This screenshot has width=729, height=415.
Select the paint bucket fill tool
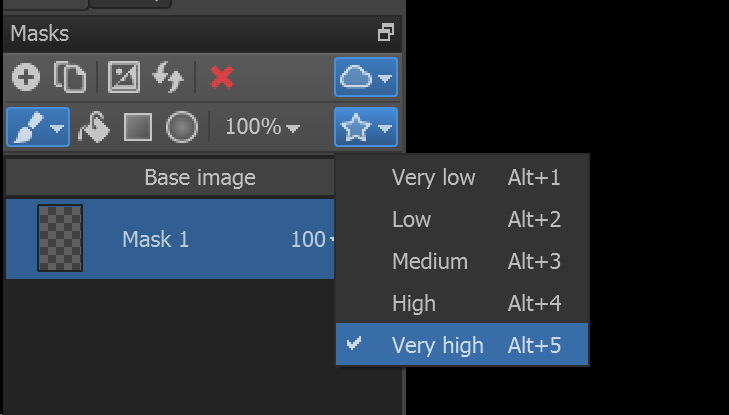coord(93,127)
